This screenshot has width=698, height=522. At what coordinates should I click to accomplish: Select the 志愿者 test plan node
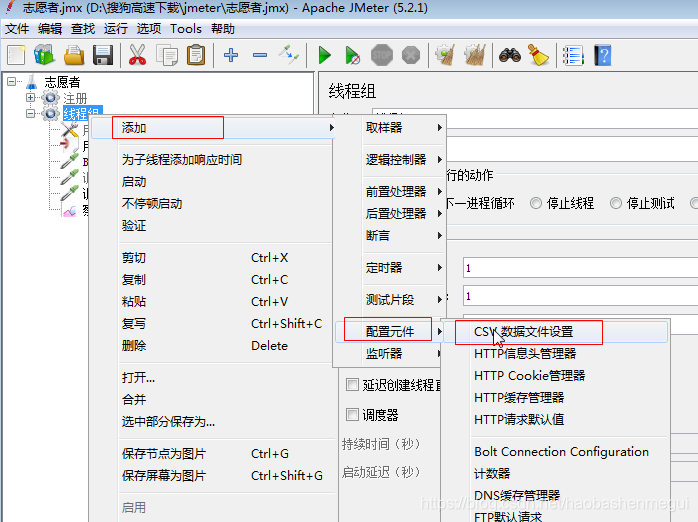62,82
